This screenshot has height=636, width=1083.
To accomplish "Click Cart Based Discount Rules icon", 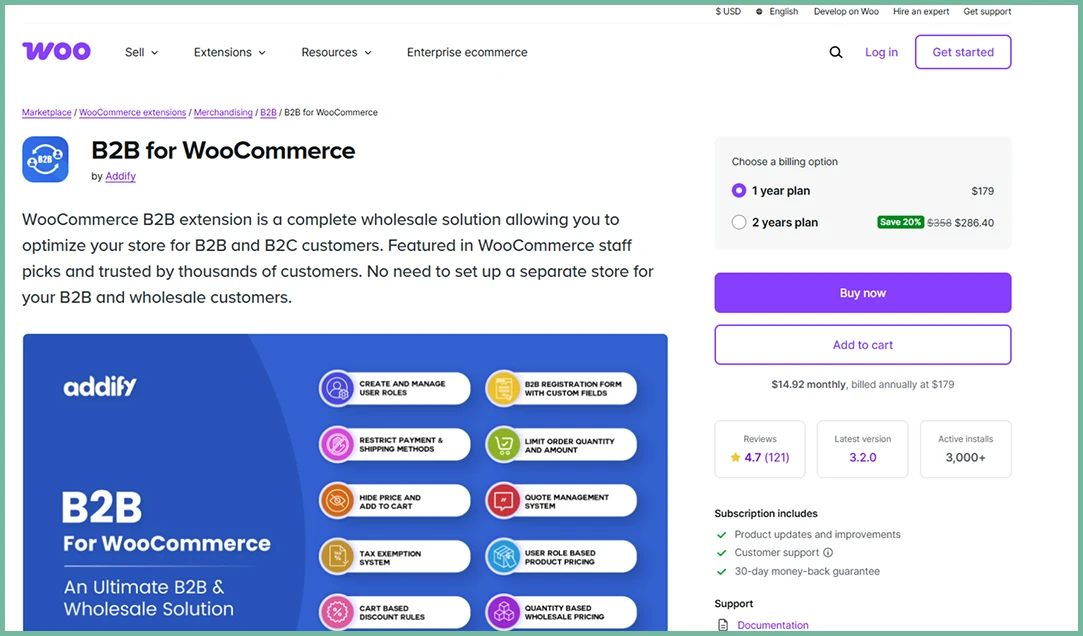I will pyautogui.click(x=337, y=612).
